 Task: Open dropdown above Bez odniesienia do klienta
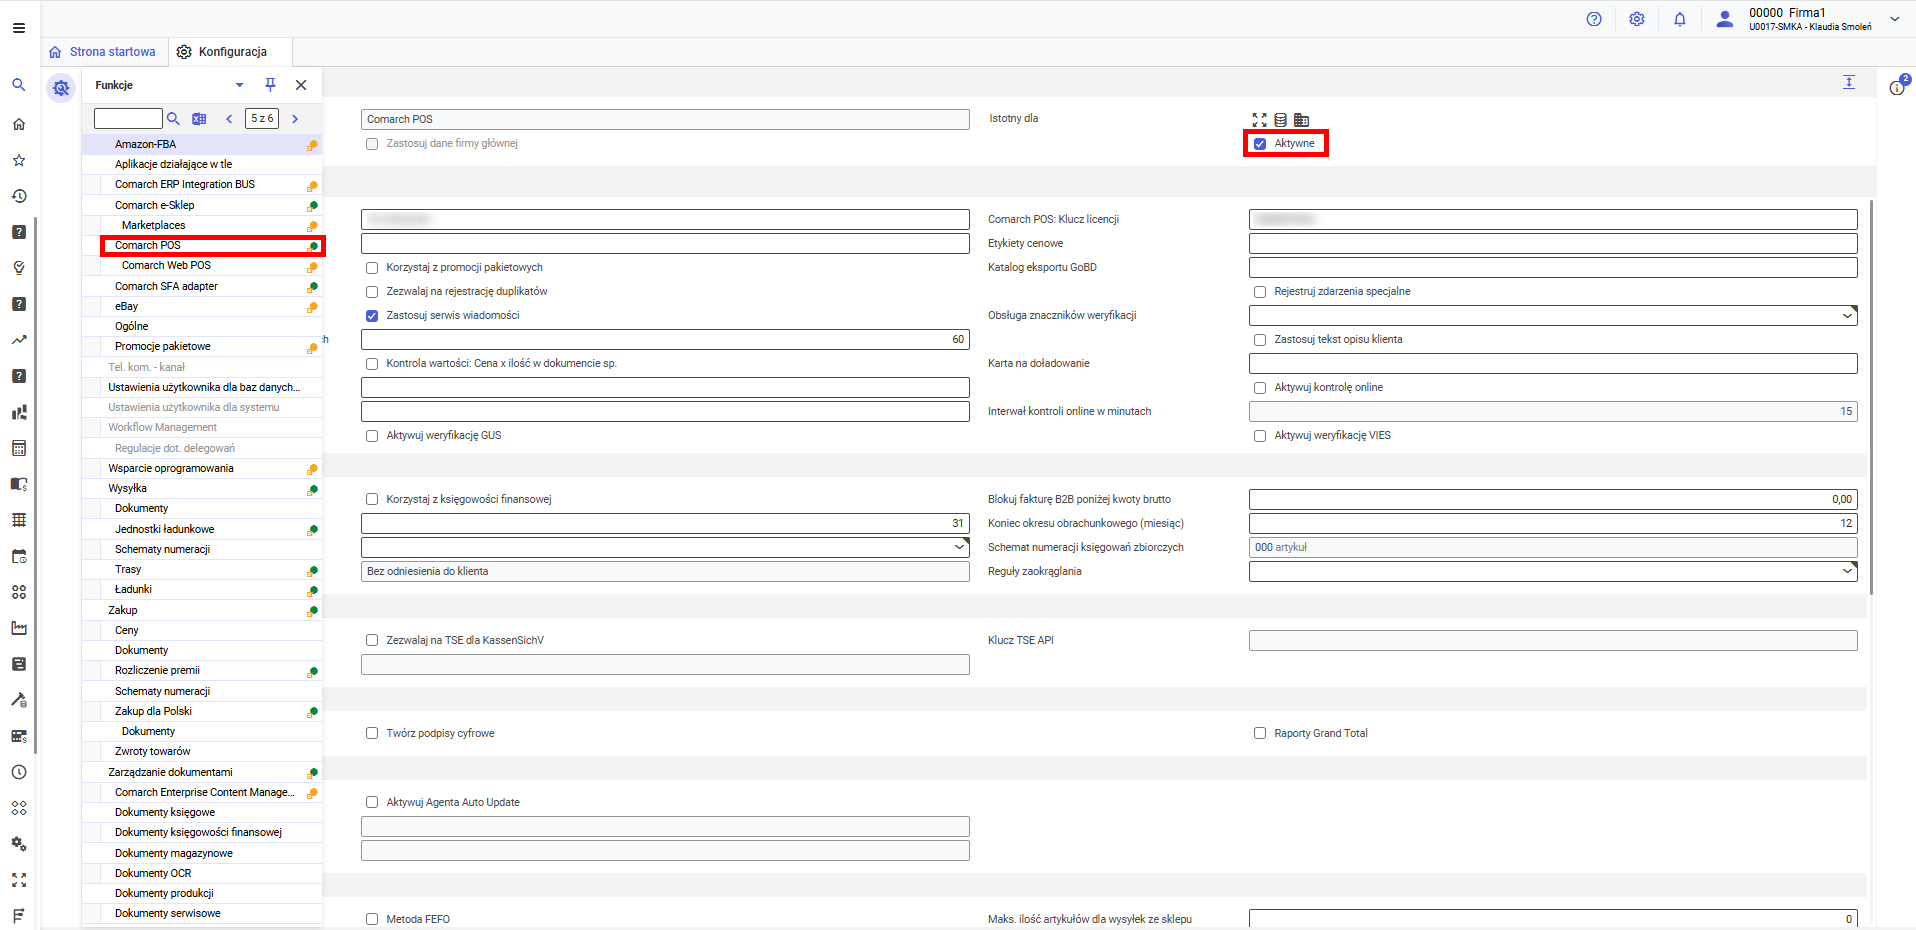[x=959, y=547]
